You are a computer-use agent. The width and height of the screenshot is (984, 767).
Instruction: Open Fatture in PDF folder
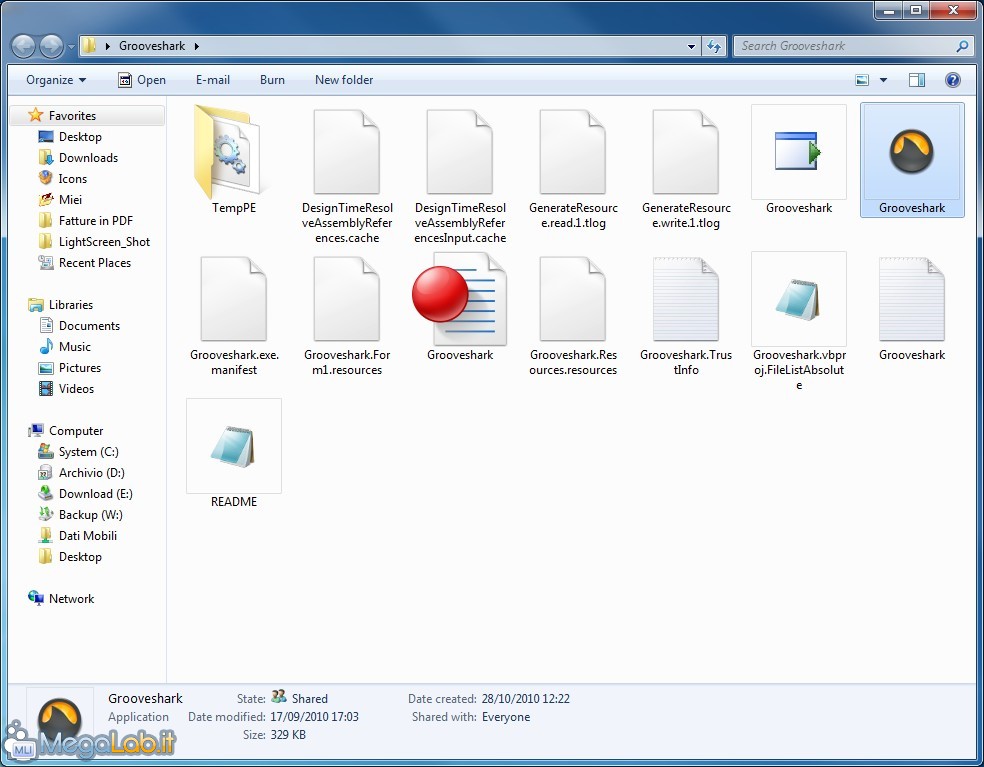coord(95,221)
